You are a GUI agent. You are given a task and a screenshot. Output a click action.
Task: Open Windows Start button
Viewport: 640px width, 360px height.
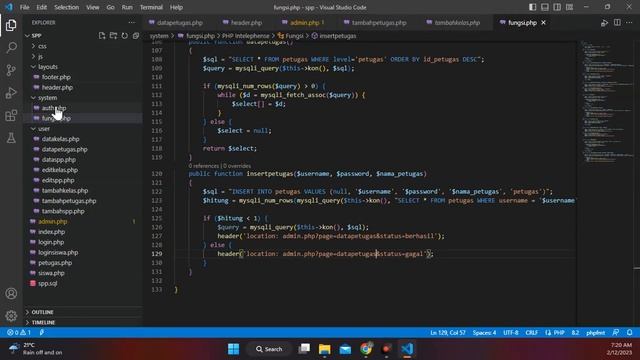[233, 349]
